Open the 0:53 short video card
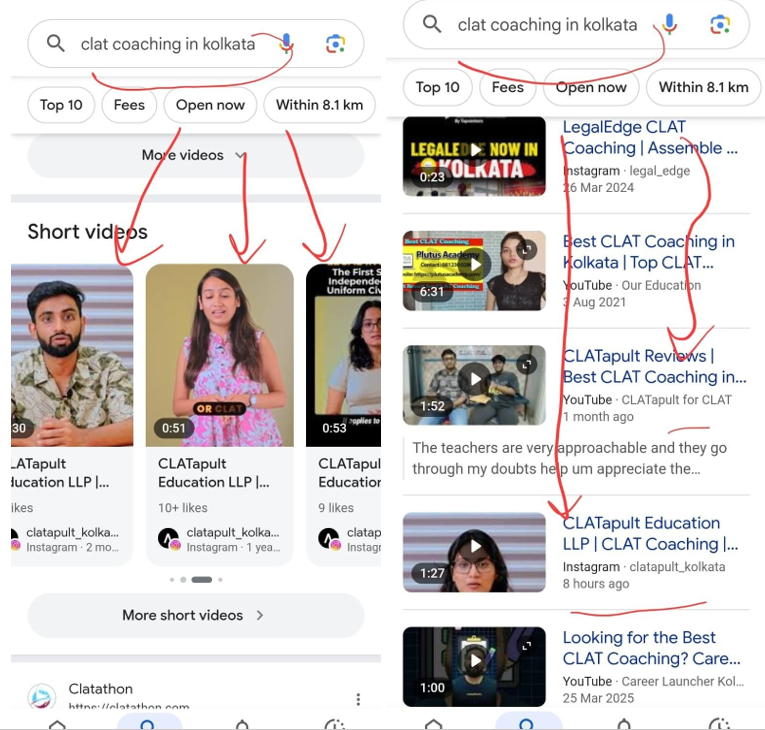Screen dimensions: 765x730 343,355
